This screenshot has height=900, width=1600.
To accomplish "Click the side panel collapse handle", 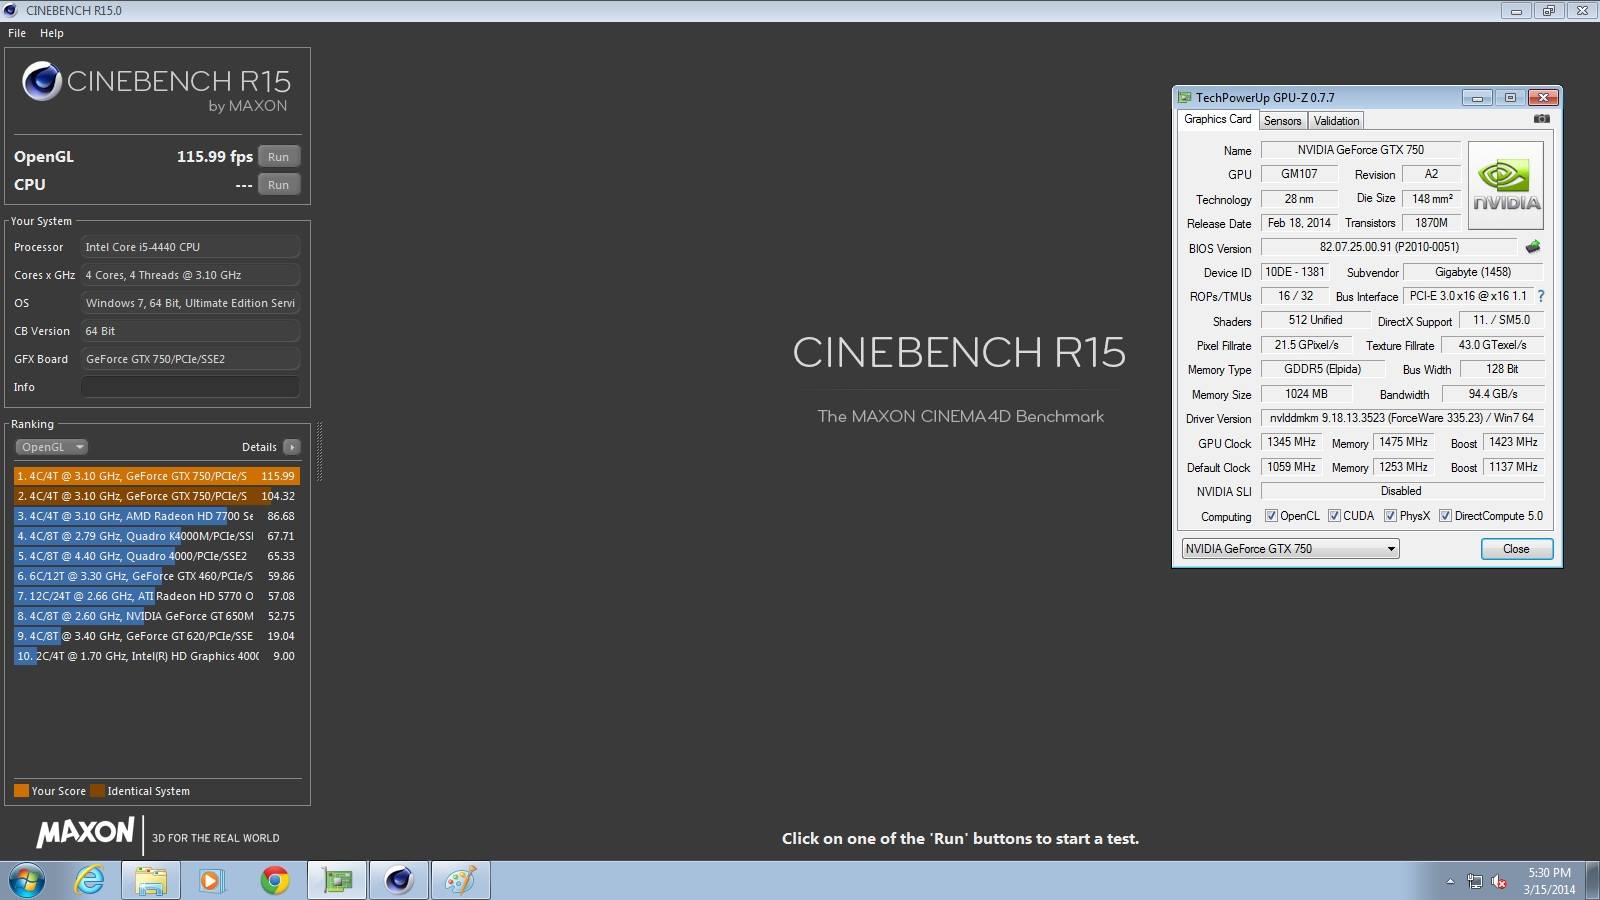I will click(319, 452).
